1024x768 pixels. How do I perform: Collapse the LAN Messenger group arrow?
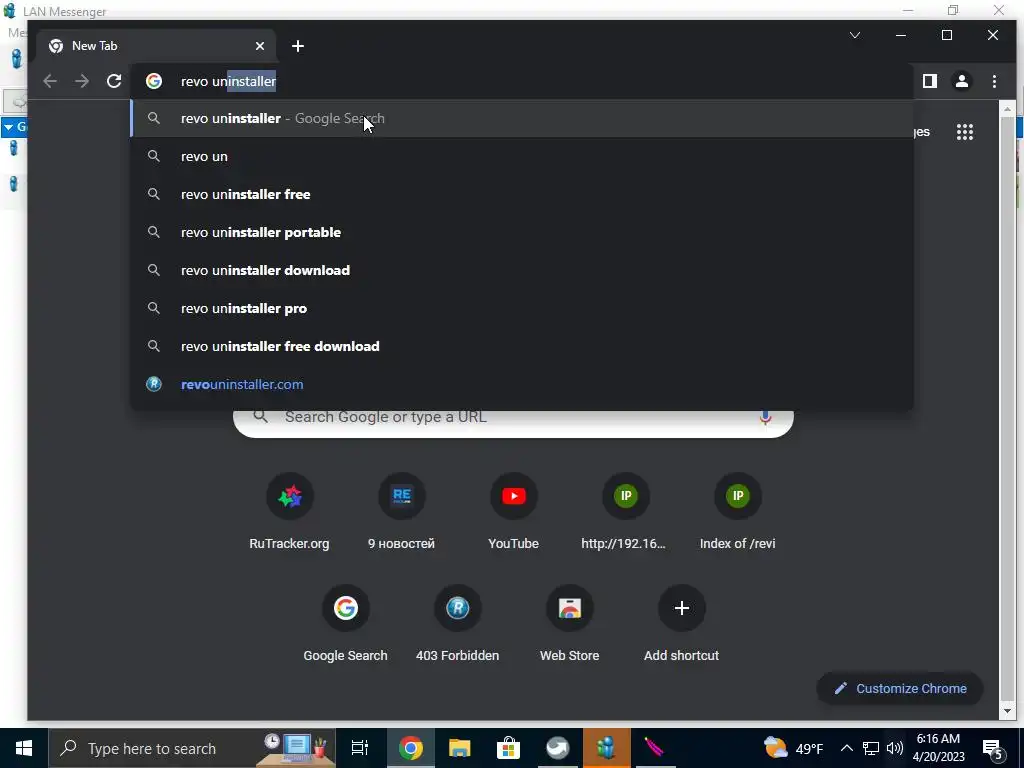pyautogui.click(x=8, y=127)
